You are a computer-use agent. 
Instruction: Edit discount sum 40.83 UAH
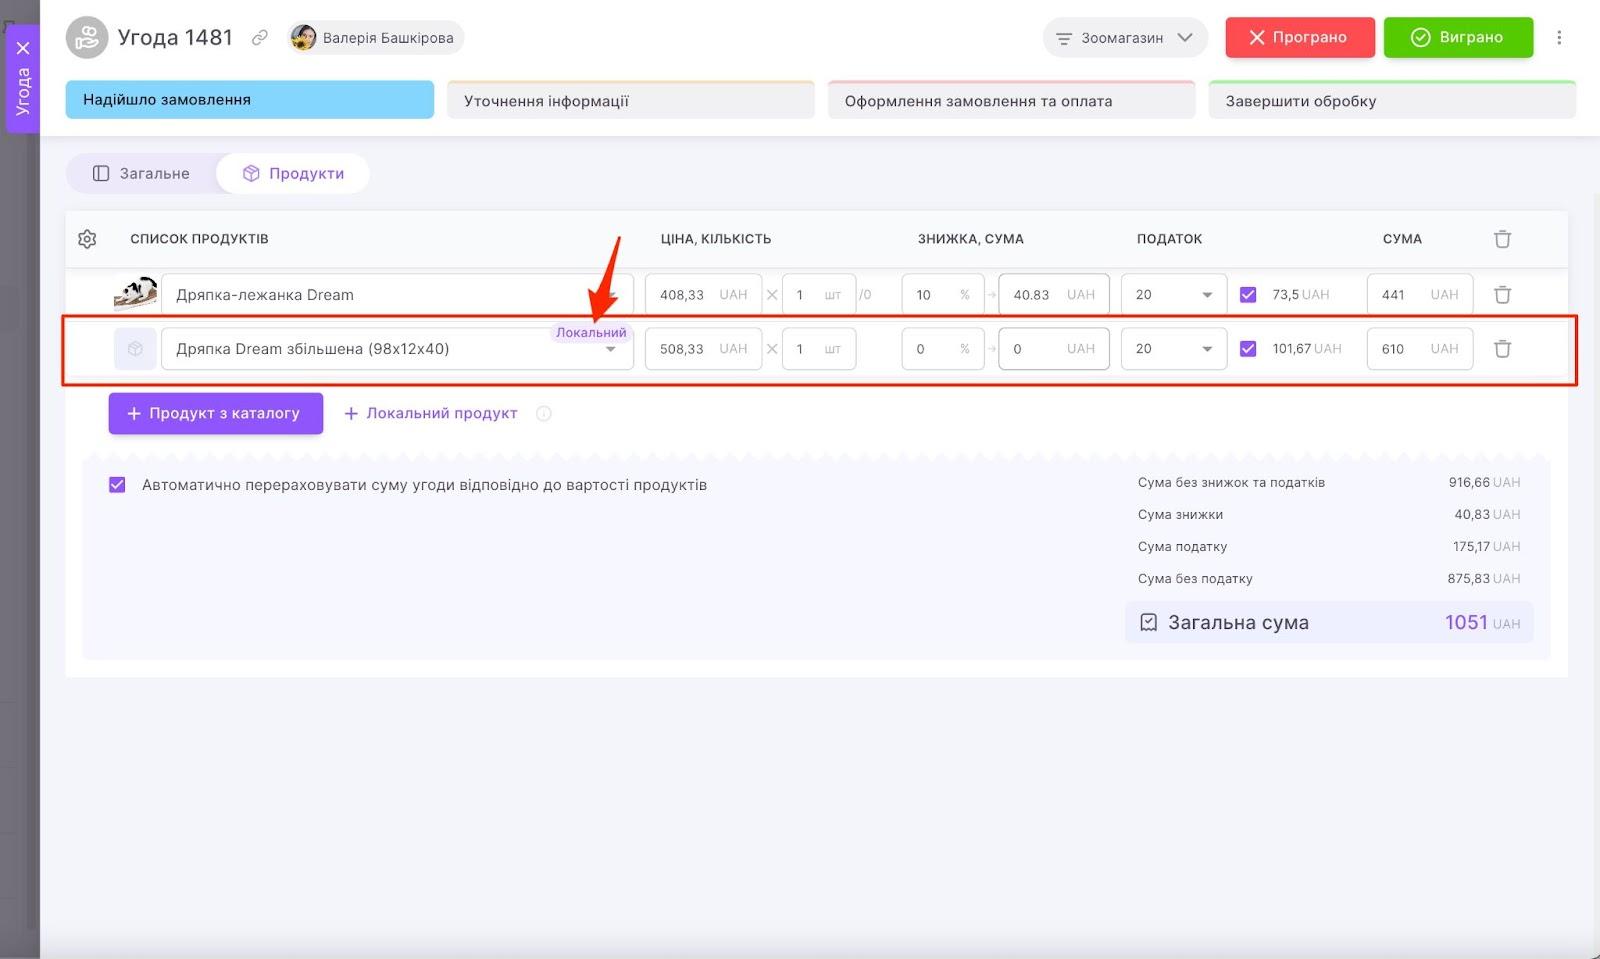[1054, 295]
